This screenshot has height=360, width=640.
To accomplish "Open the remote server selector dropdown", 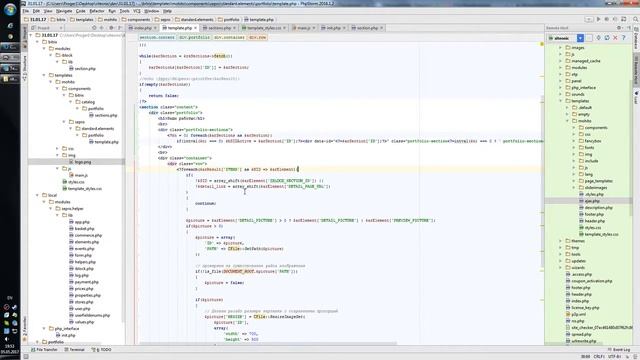I will coord(580,38).
